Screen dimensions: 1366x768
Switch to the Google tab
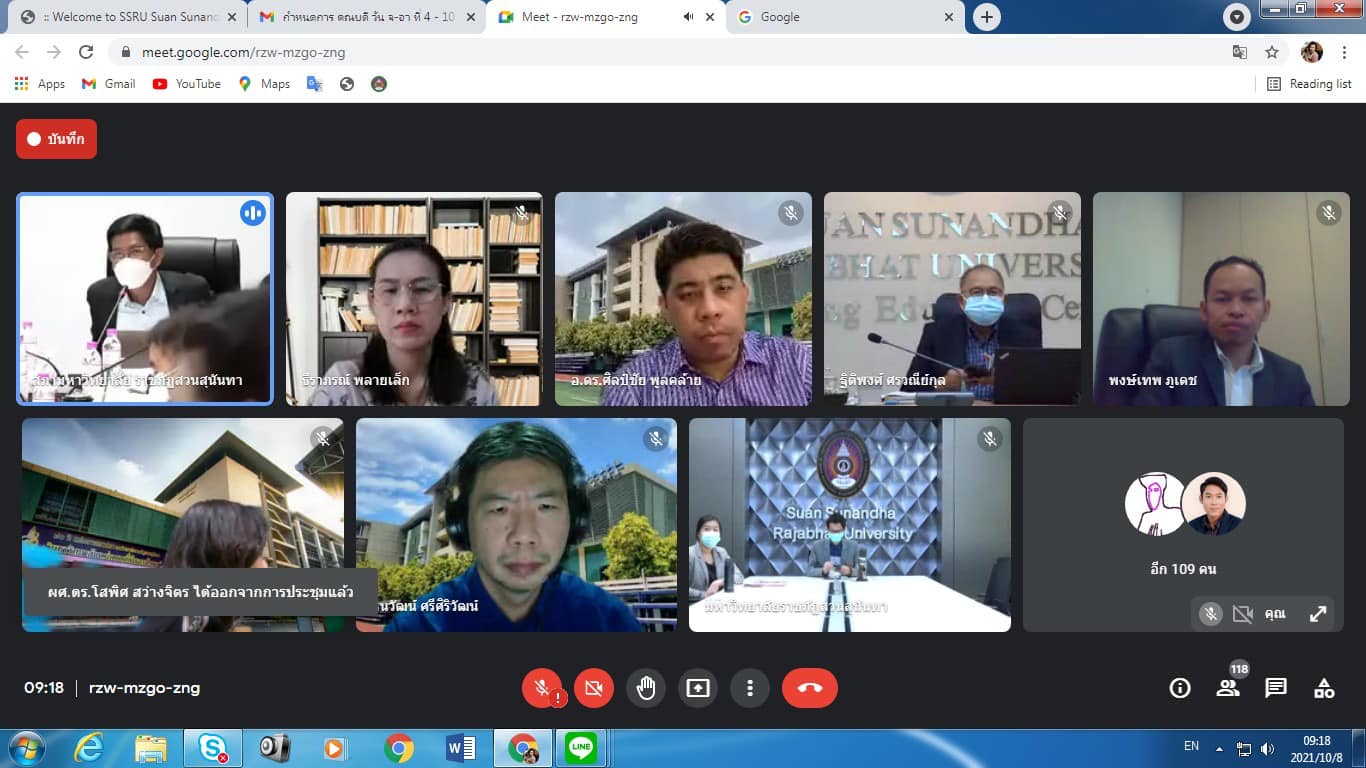coord(843,17)
